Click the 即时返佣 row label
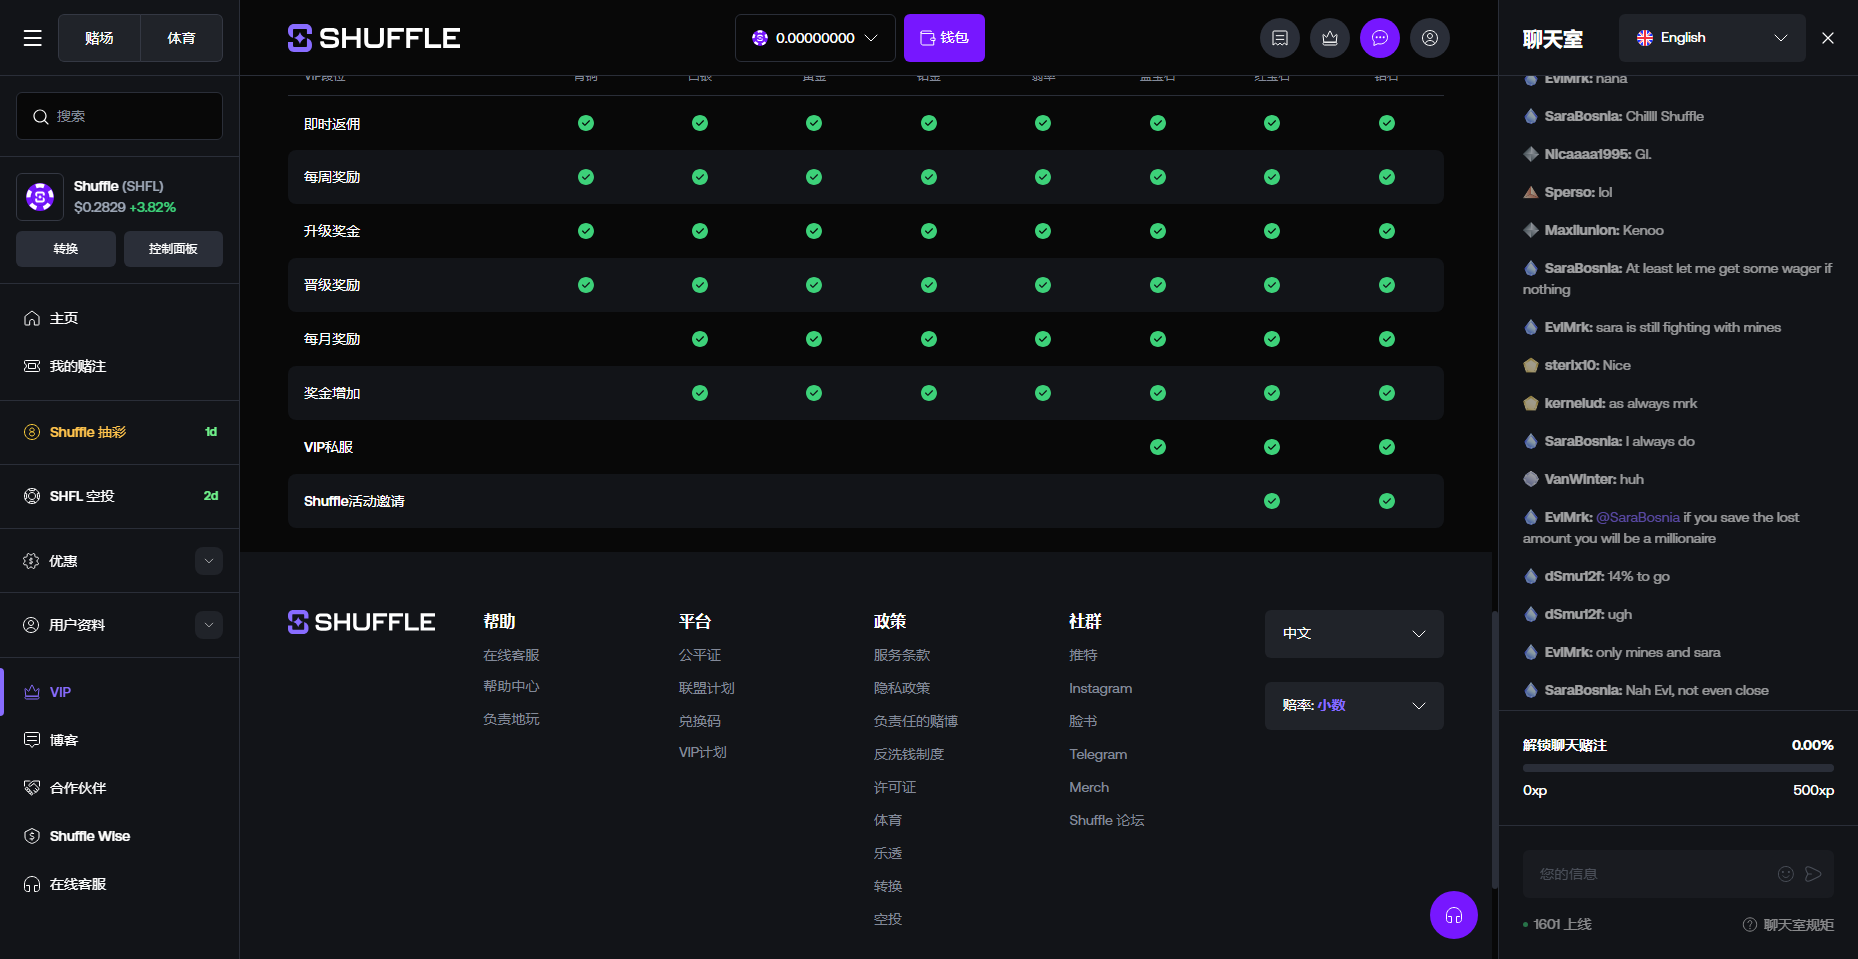The width and height of the screenshot is (1858, 959). click(332, 124)
